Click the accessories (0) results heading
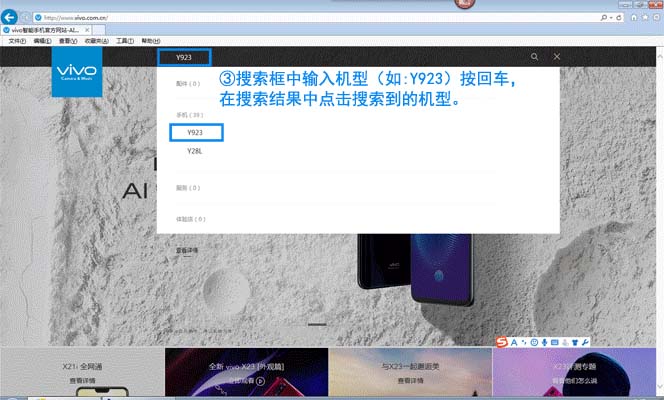Screen dimensions: 664x400 coord(188,84)
